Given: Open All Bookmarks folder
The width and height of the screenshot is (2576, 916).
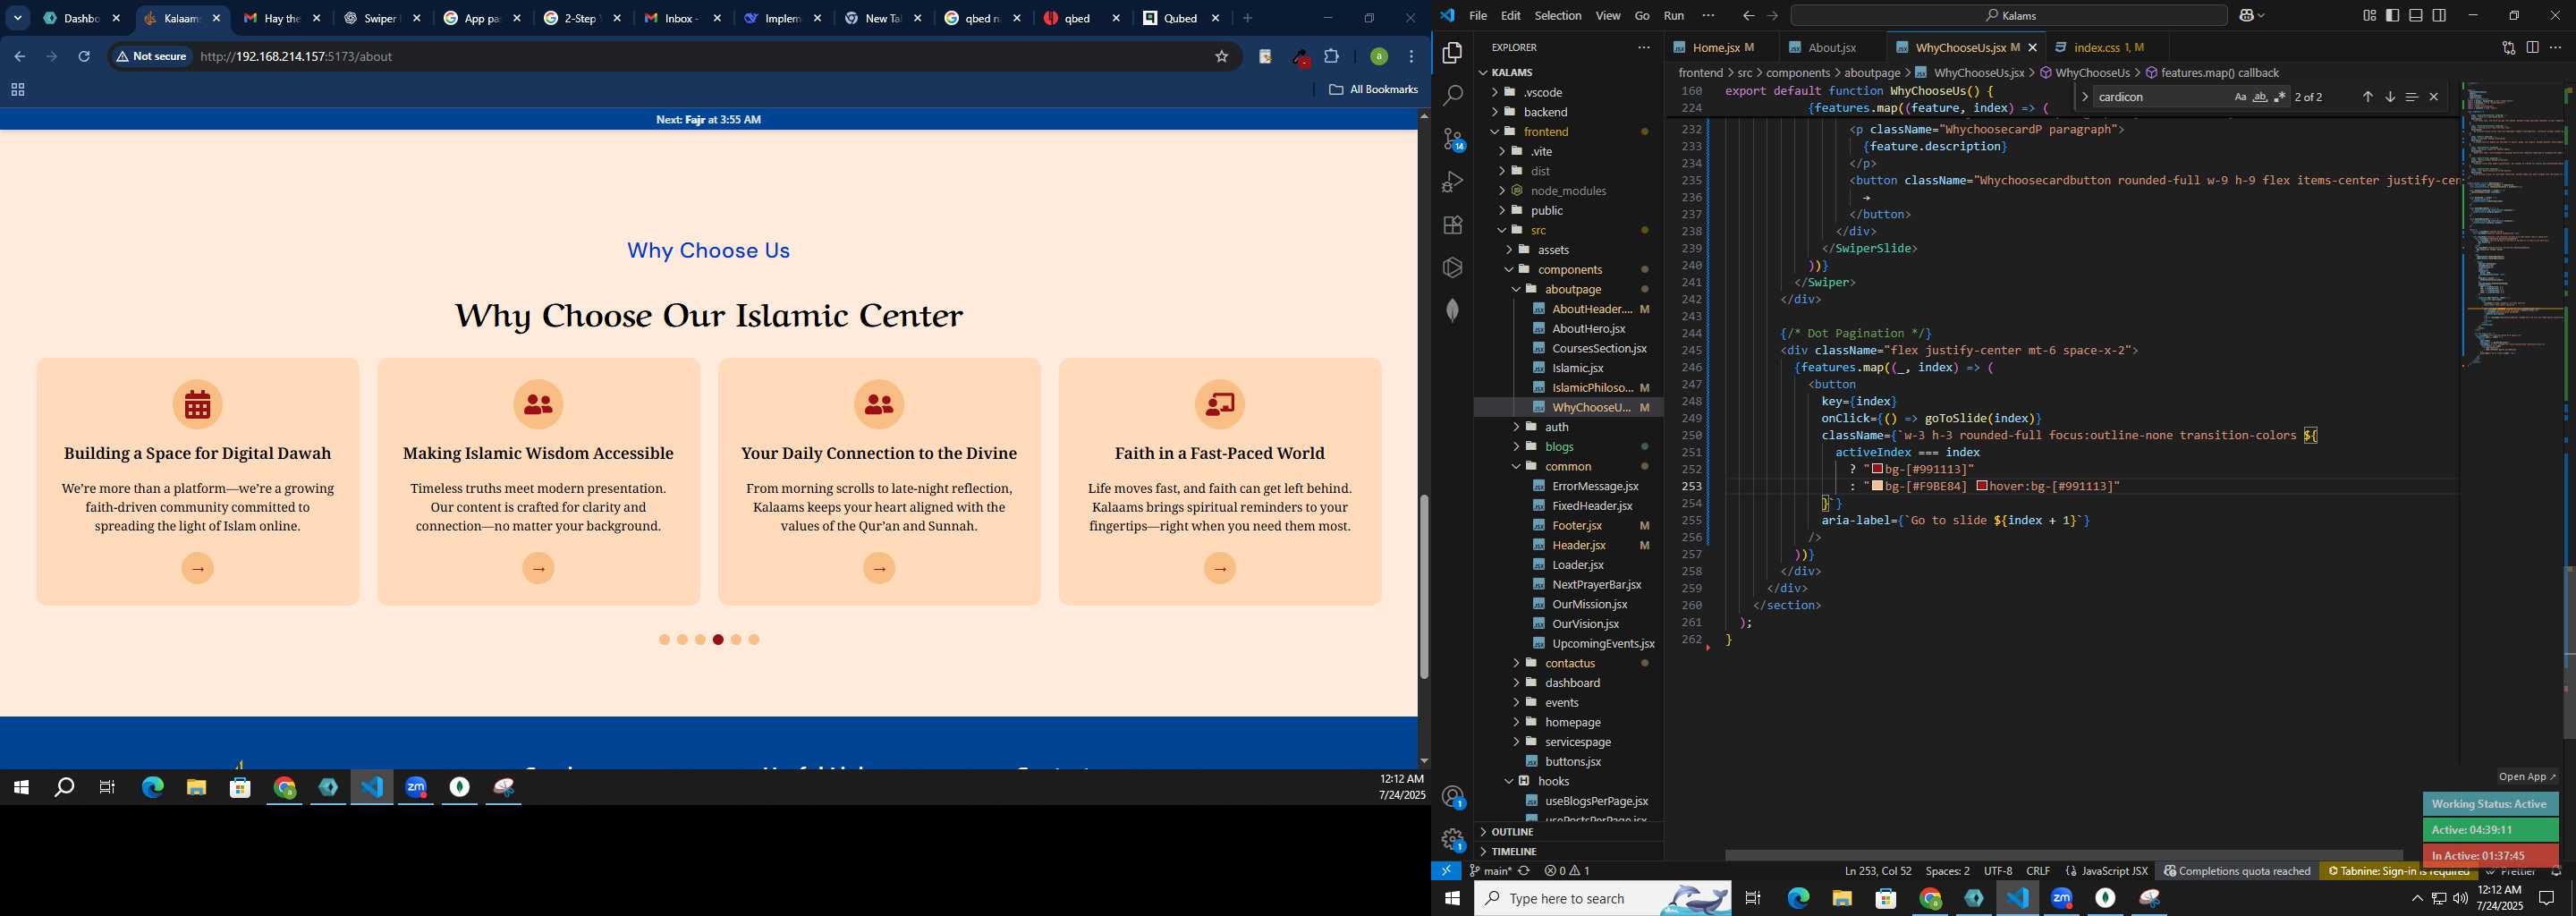Looking at the screenshot, I should coord(1373,90).
